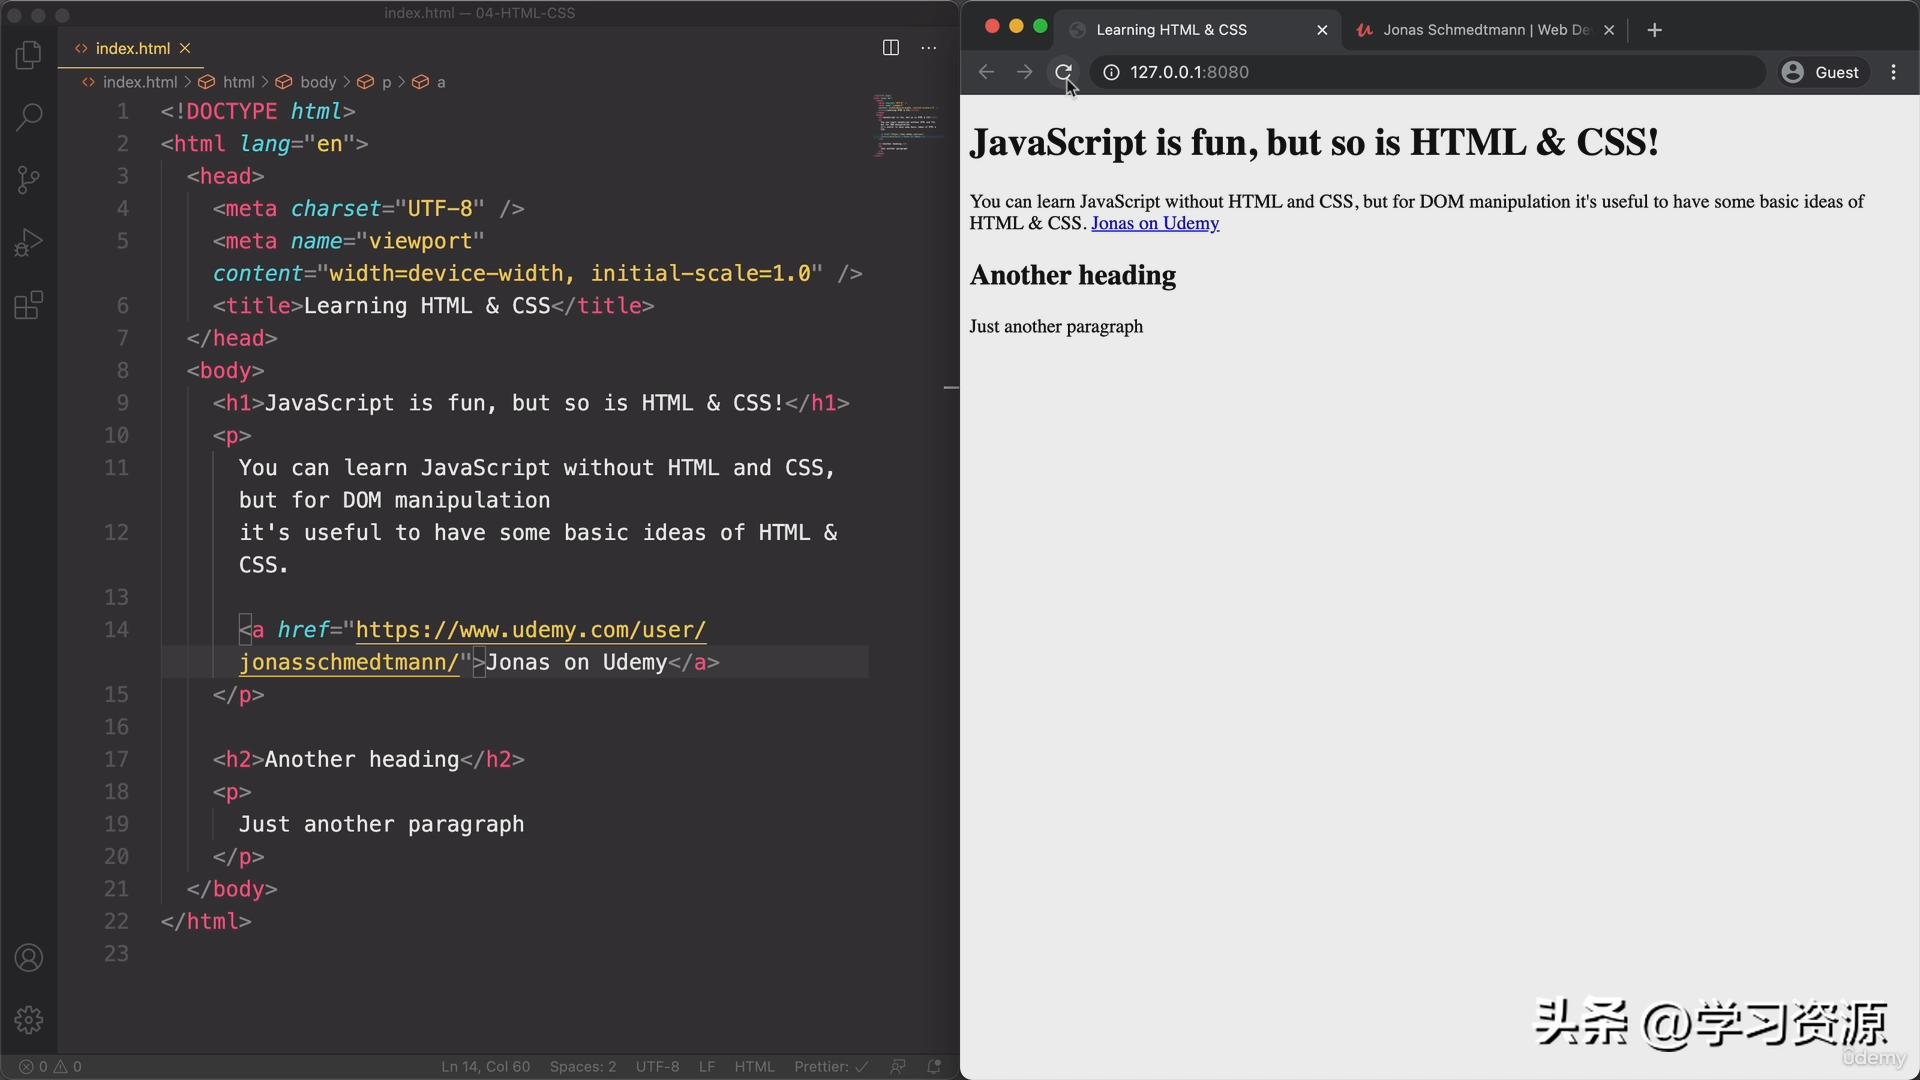This screenshot has width=1920, height=1080.
Task: Select the index.html editor tab
Action: [130, 48]
